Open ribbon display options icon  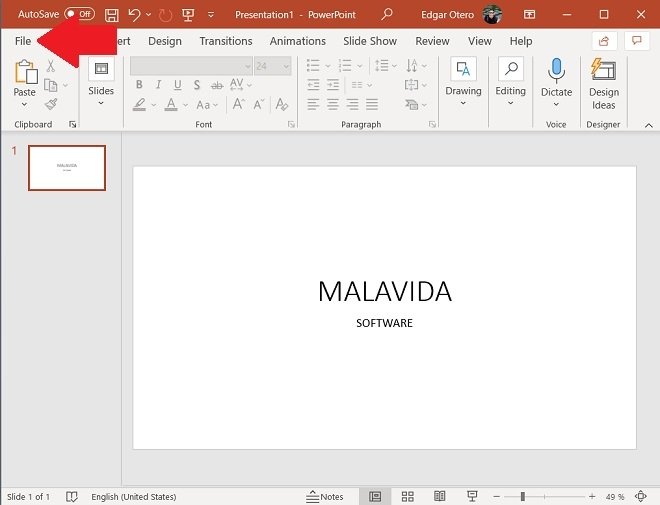530,15
